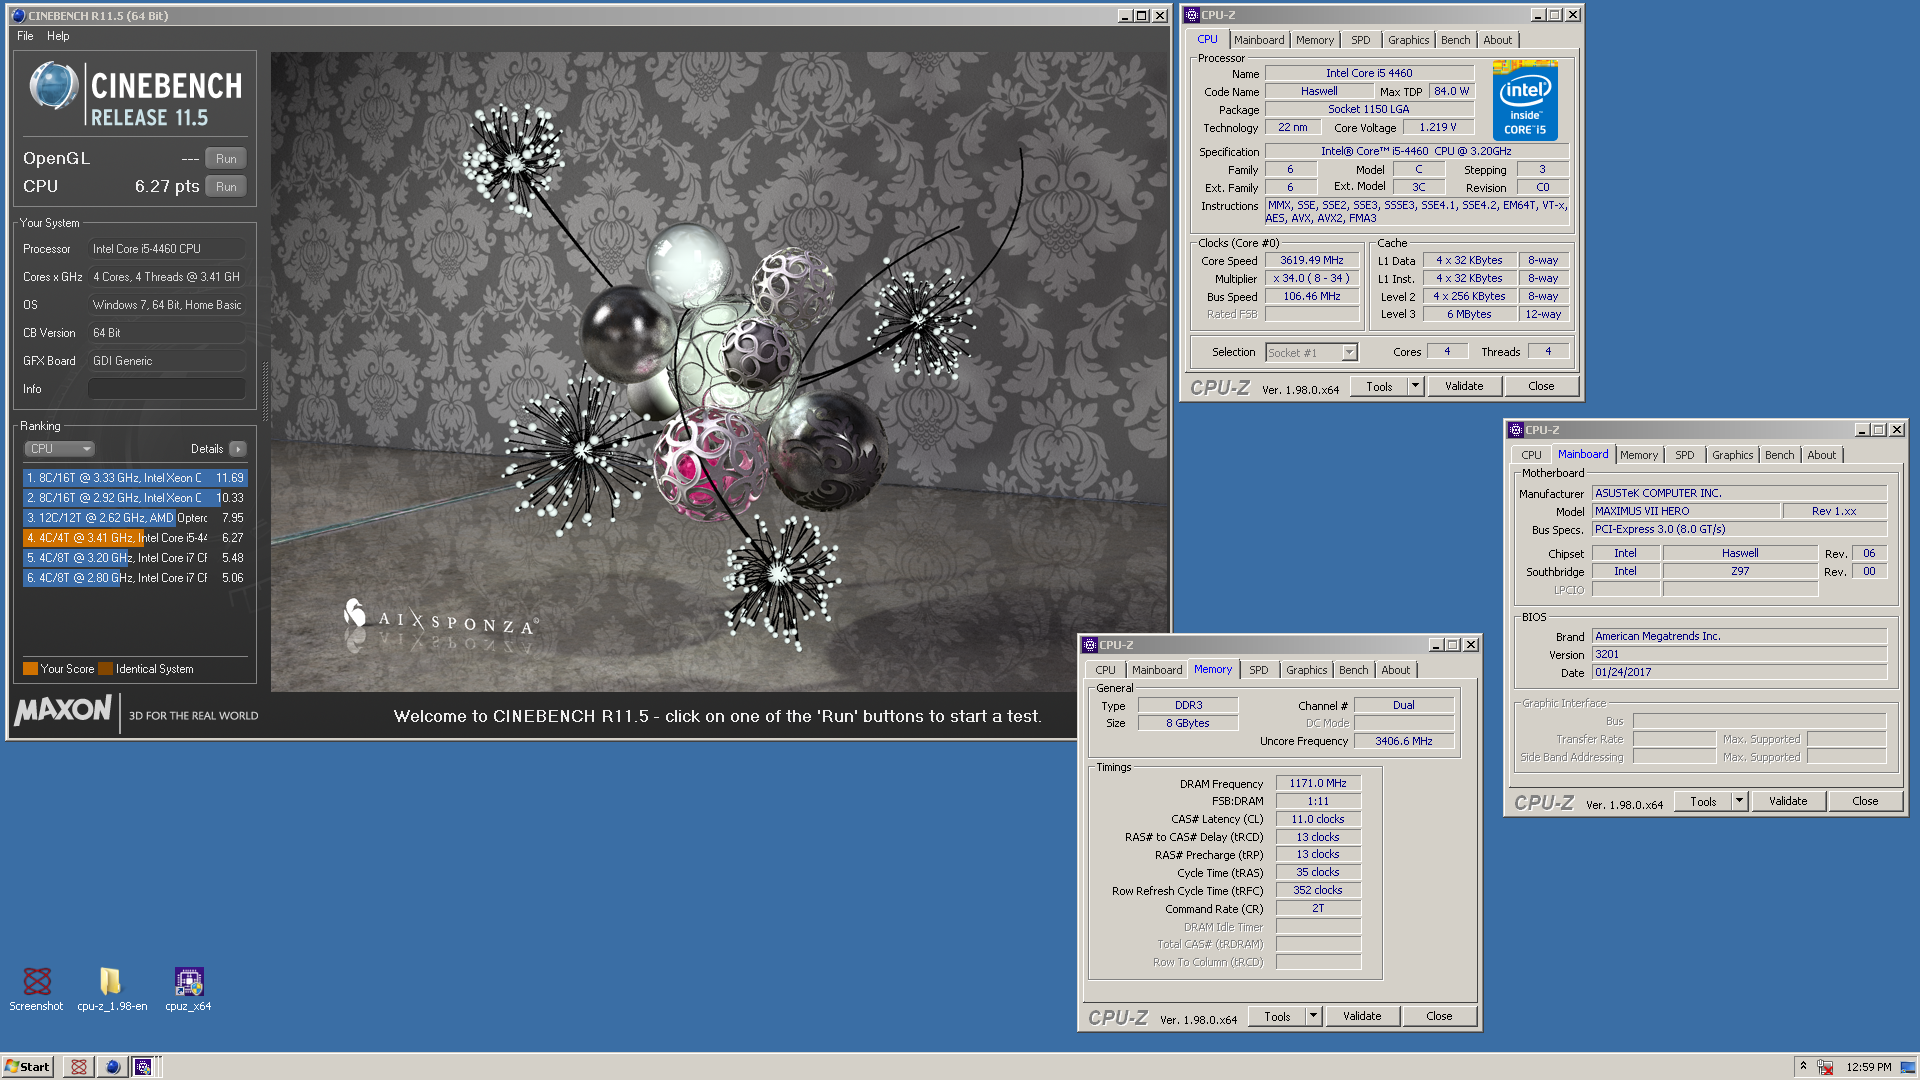
Task: Click the top CPU-Z window title icon
Action: pos(1192,15)
